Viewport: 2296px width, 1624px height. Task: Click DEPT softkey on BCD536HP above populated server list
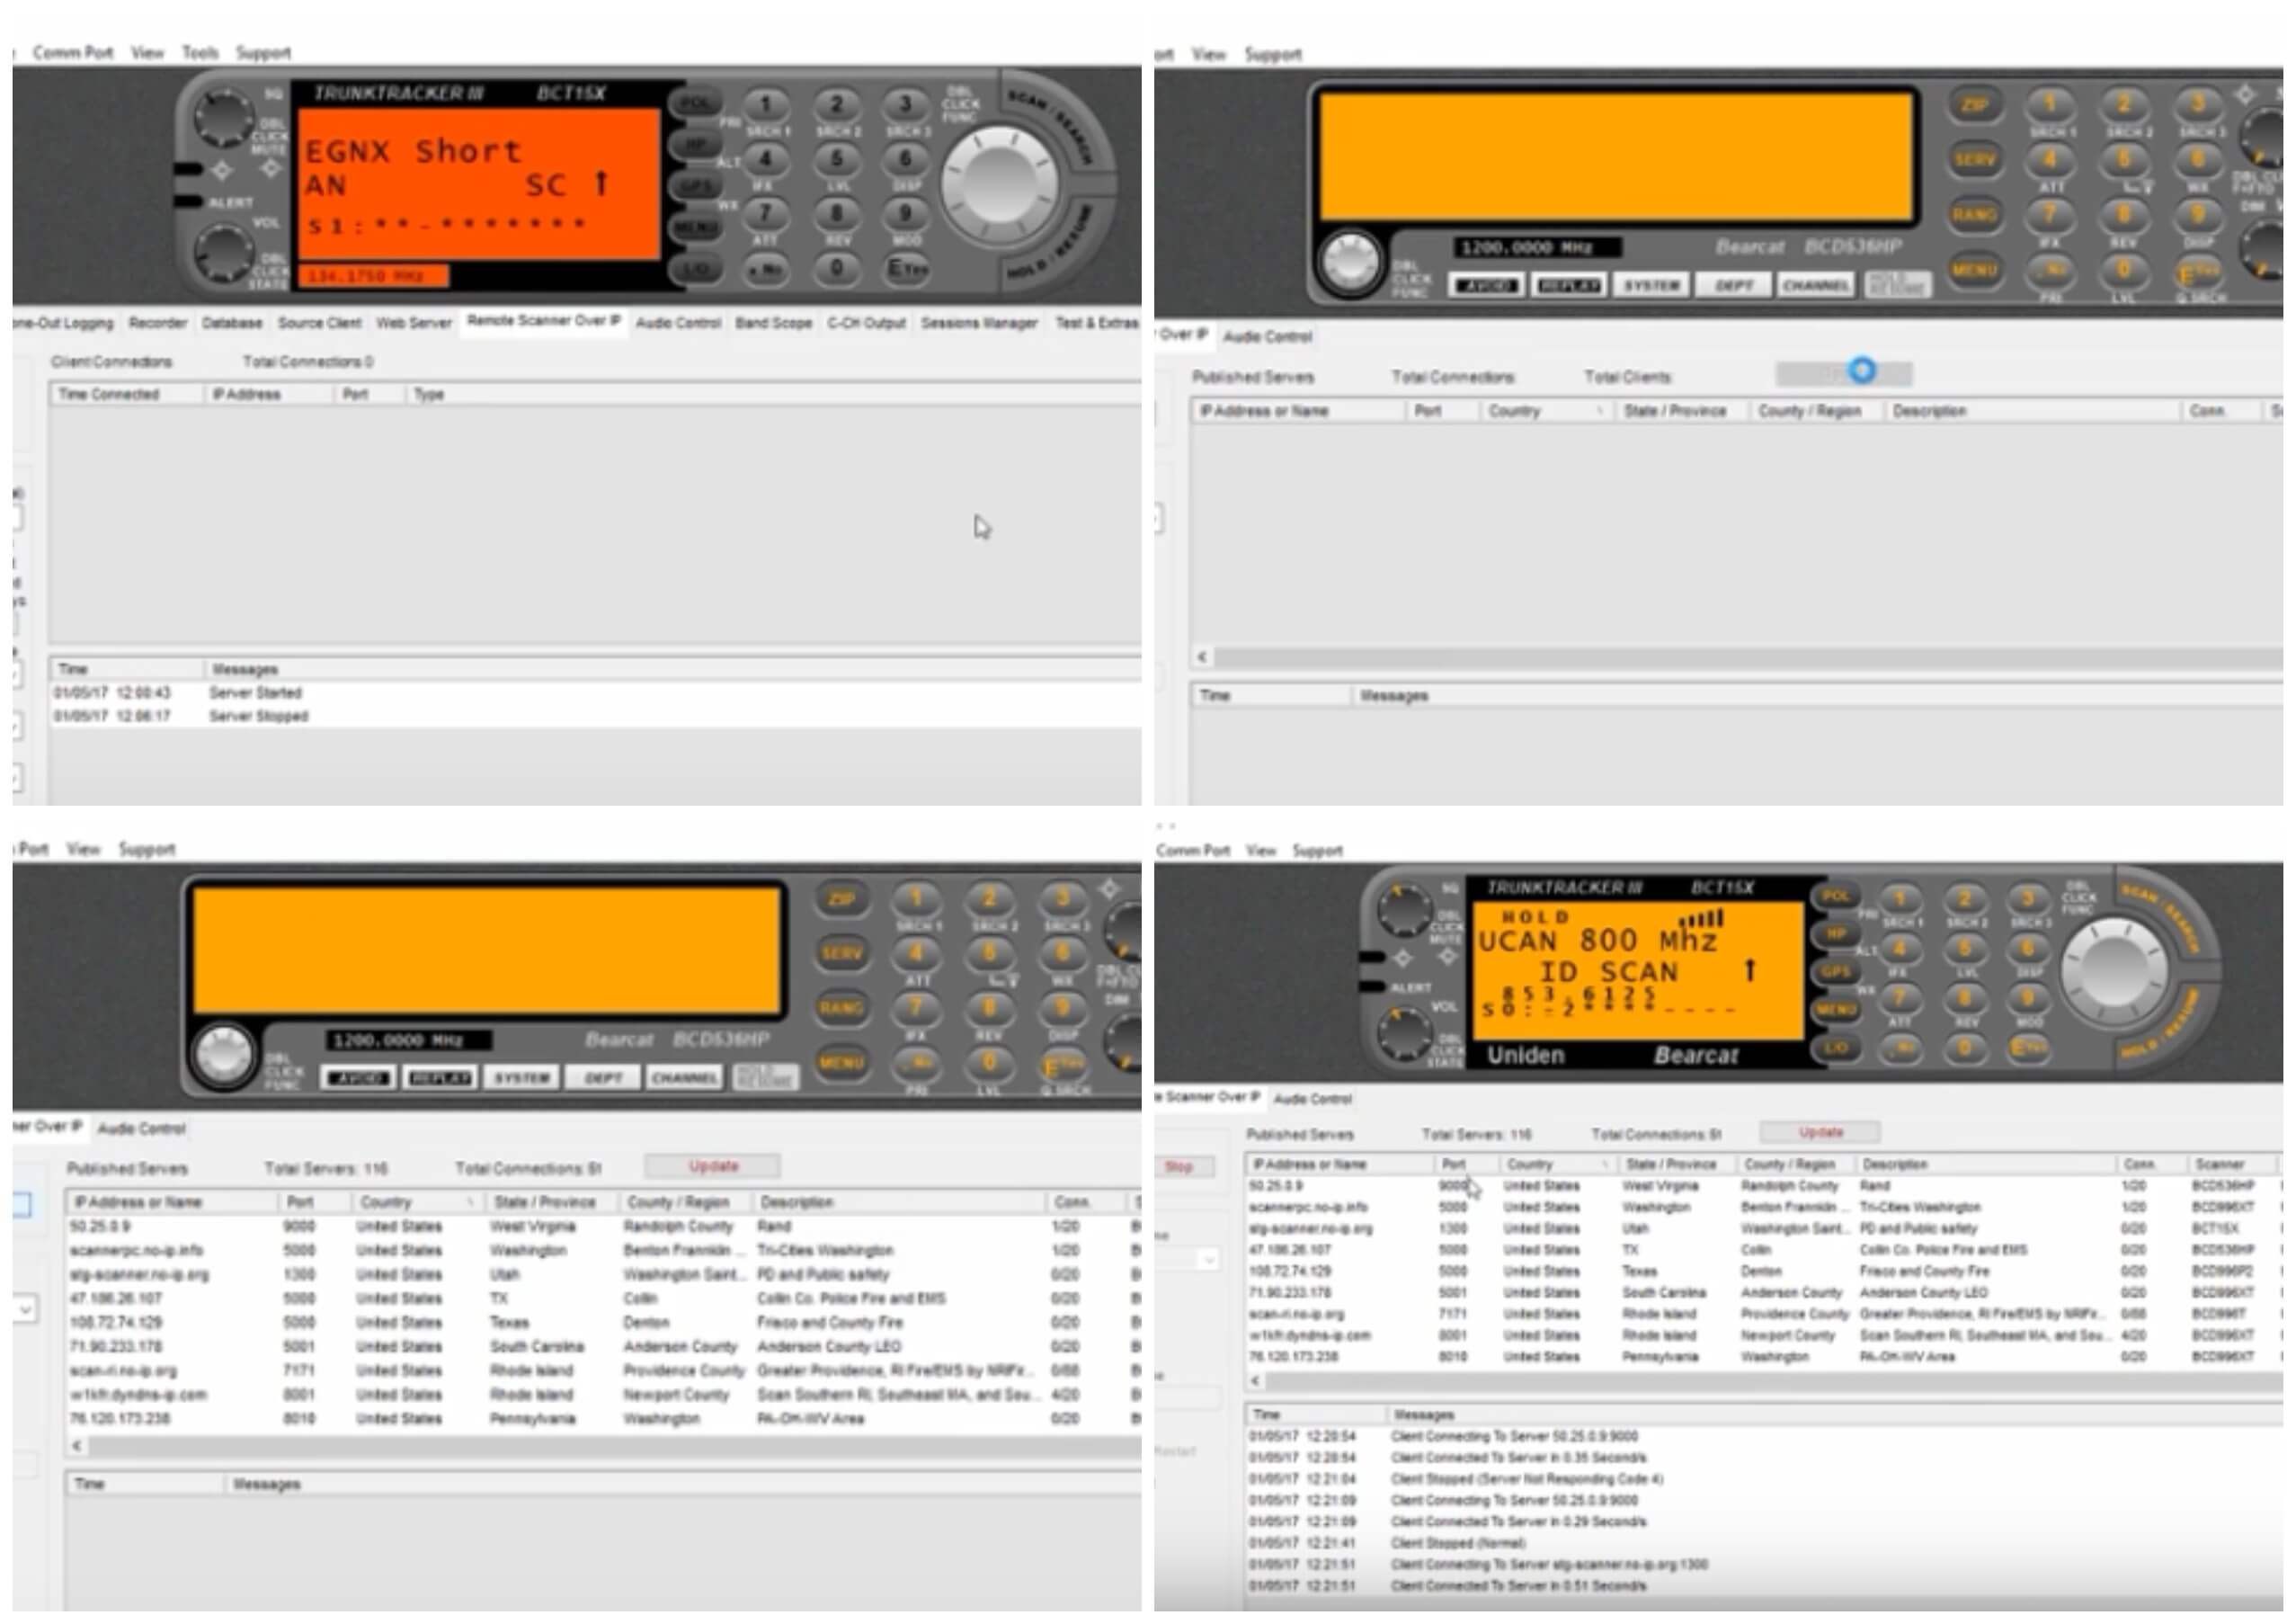(x=603, y=1078)
